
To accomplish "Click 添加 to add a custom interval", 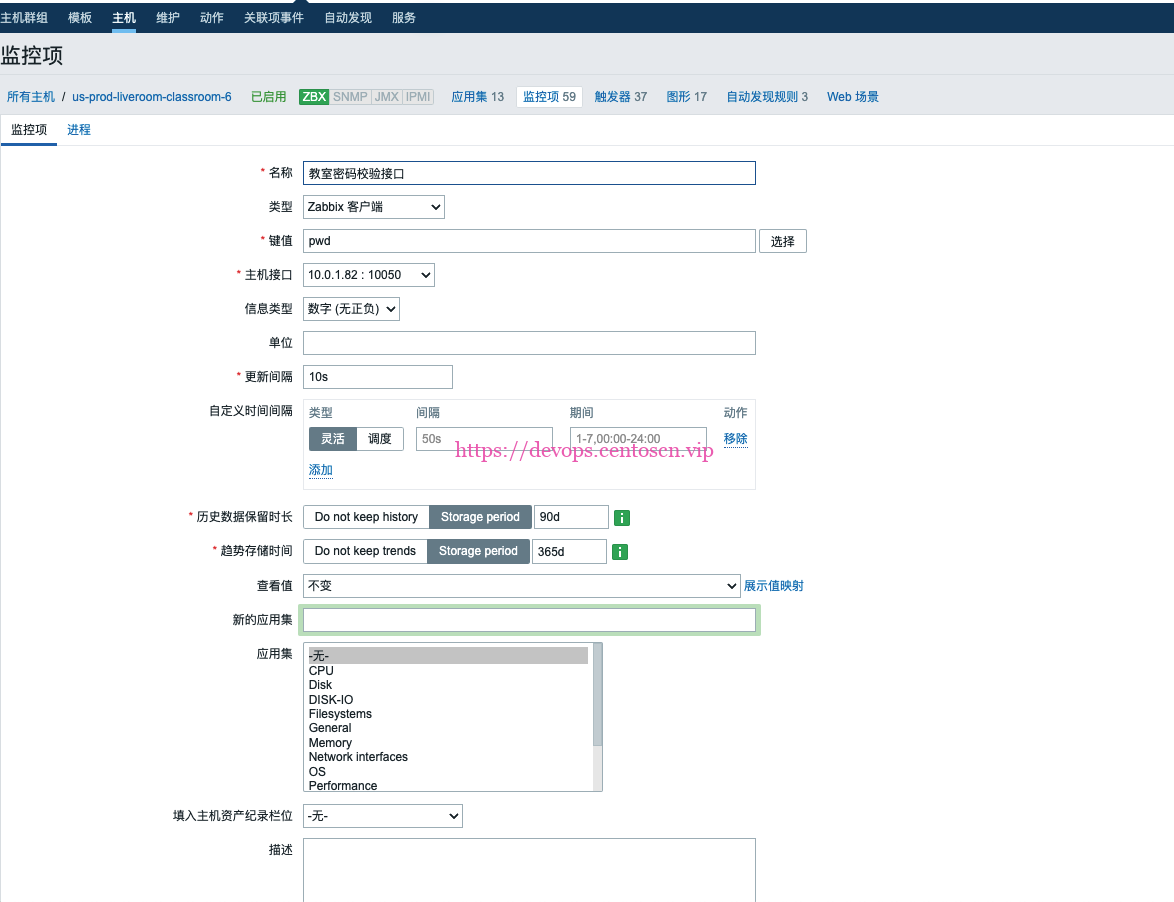I will [x=320, y=469].
